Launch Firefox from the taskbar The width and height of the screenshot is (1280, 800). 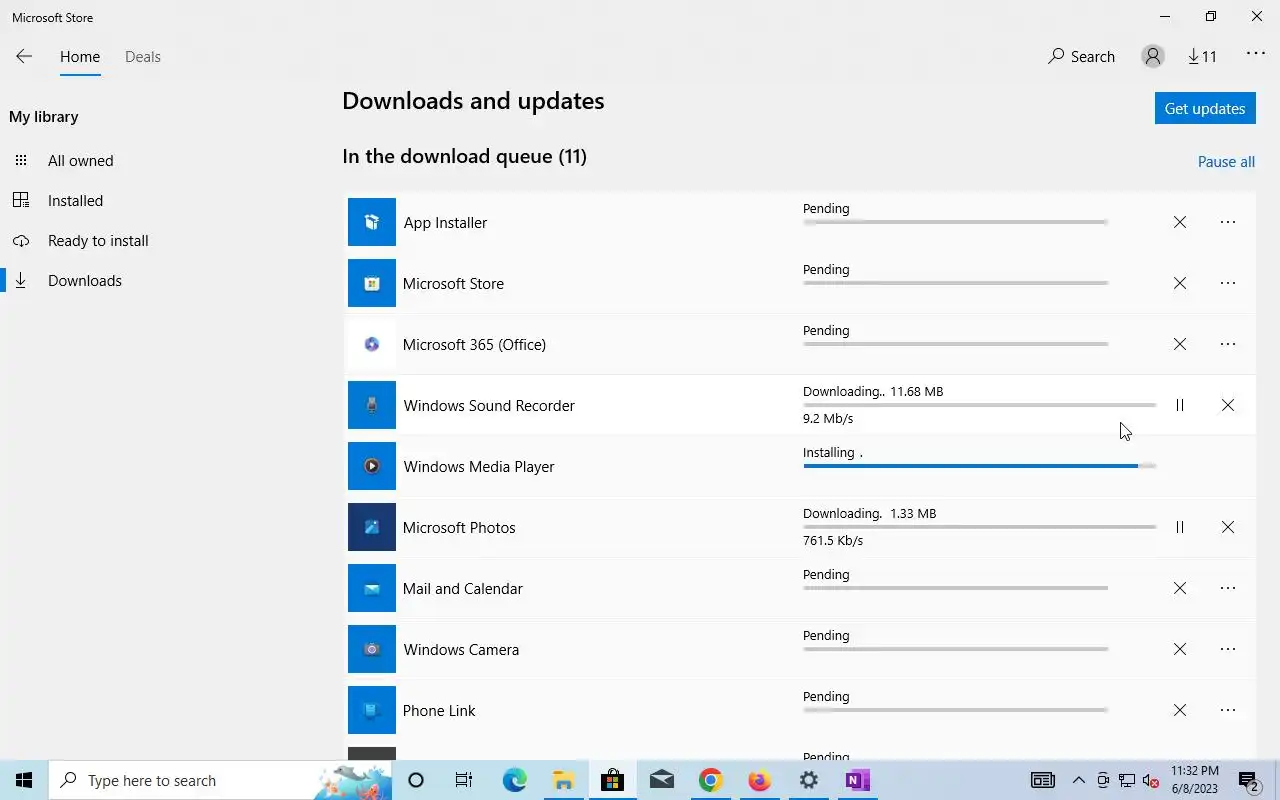760,780
